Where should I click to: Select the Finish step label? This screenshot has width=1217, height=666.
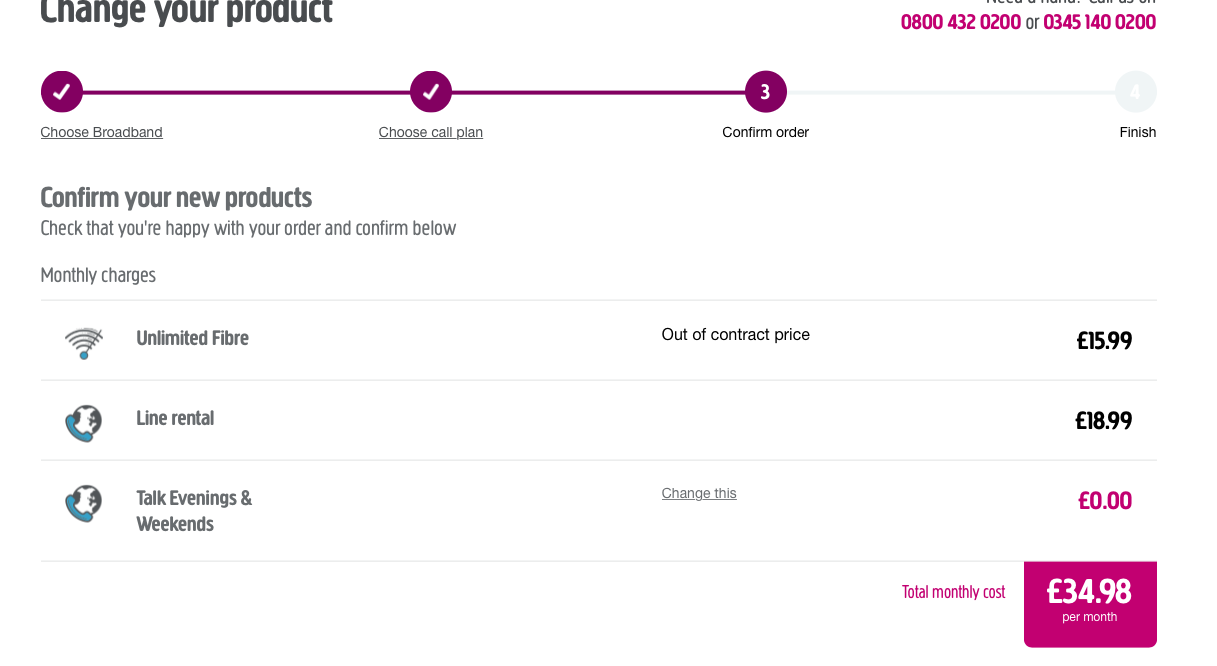(1138, 131)
